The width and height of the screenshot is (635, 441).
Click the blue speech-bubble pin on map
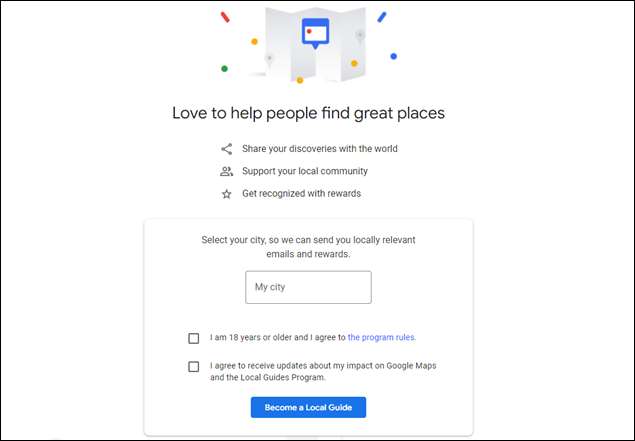(x=315, y=32)
